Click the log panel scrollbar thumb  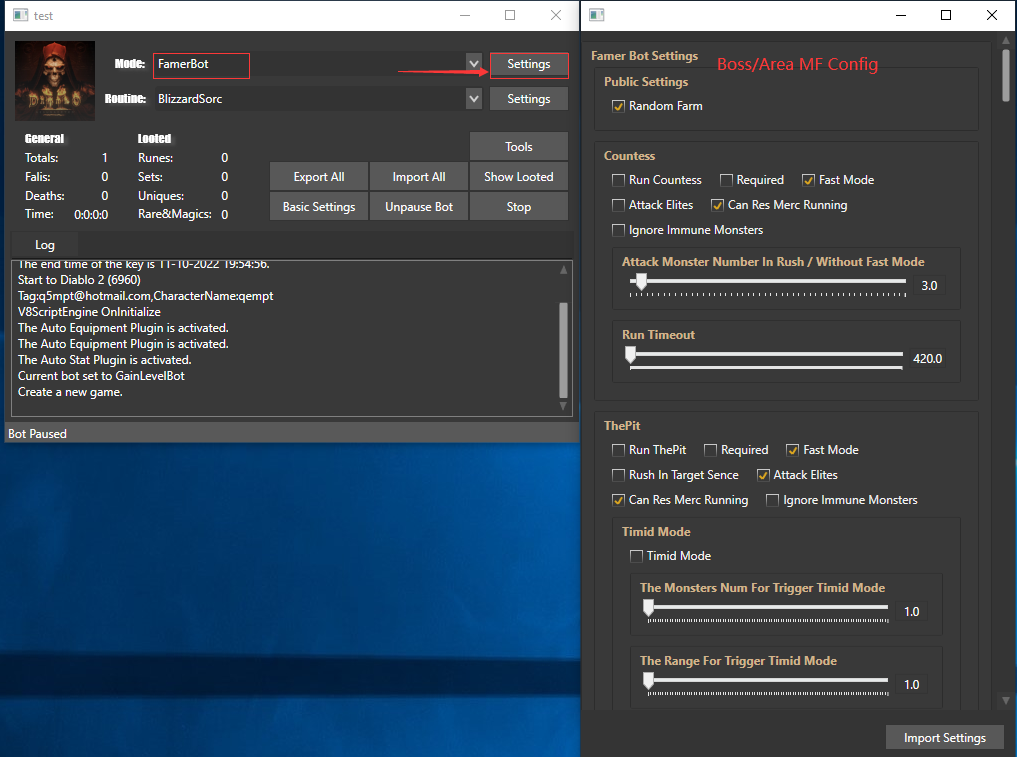click(563, 350)
